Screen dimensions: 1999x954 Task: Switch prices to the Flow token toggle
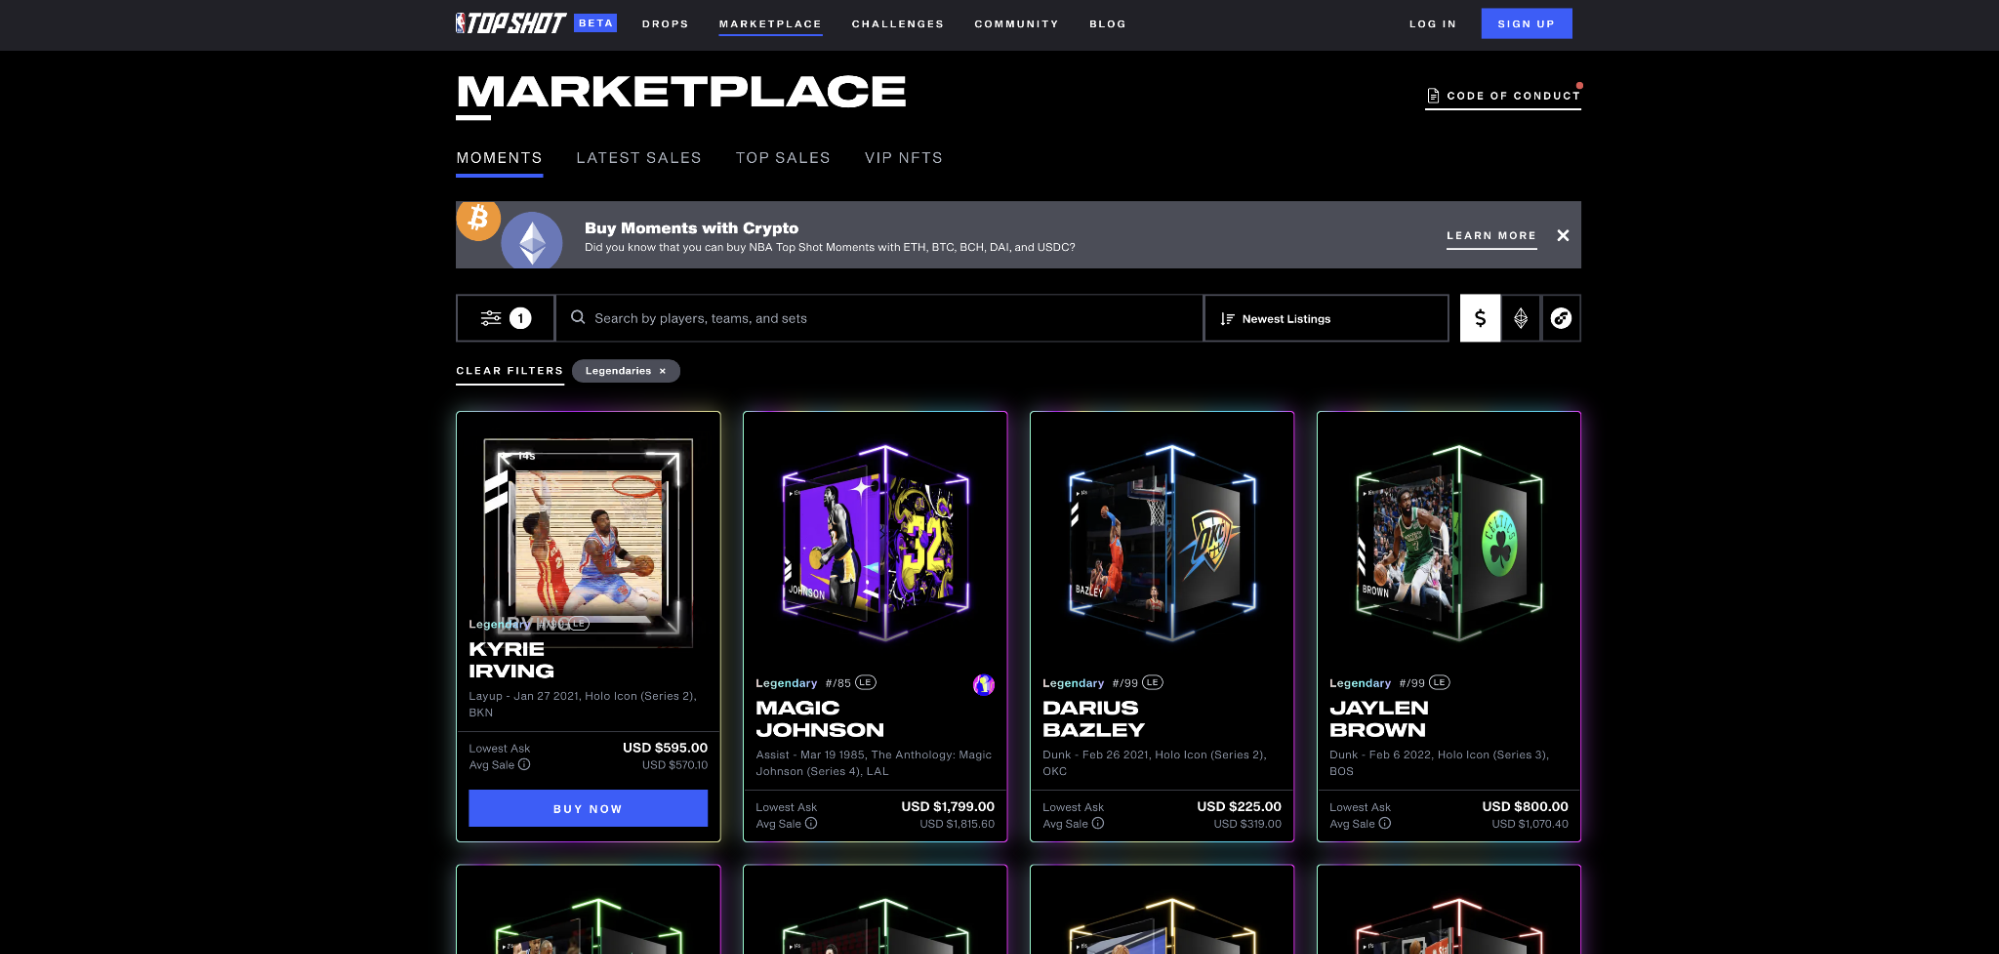coord(1561,318)
